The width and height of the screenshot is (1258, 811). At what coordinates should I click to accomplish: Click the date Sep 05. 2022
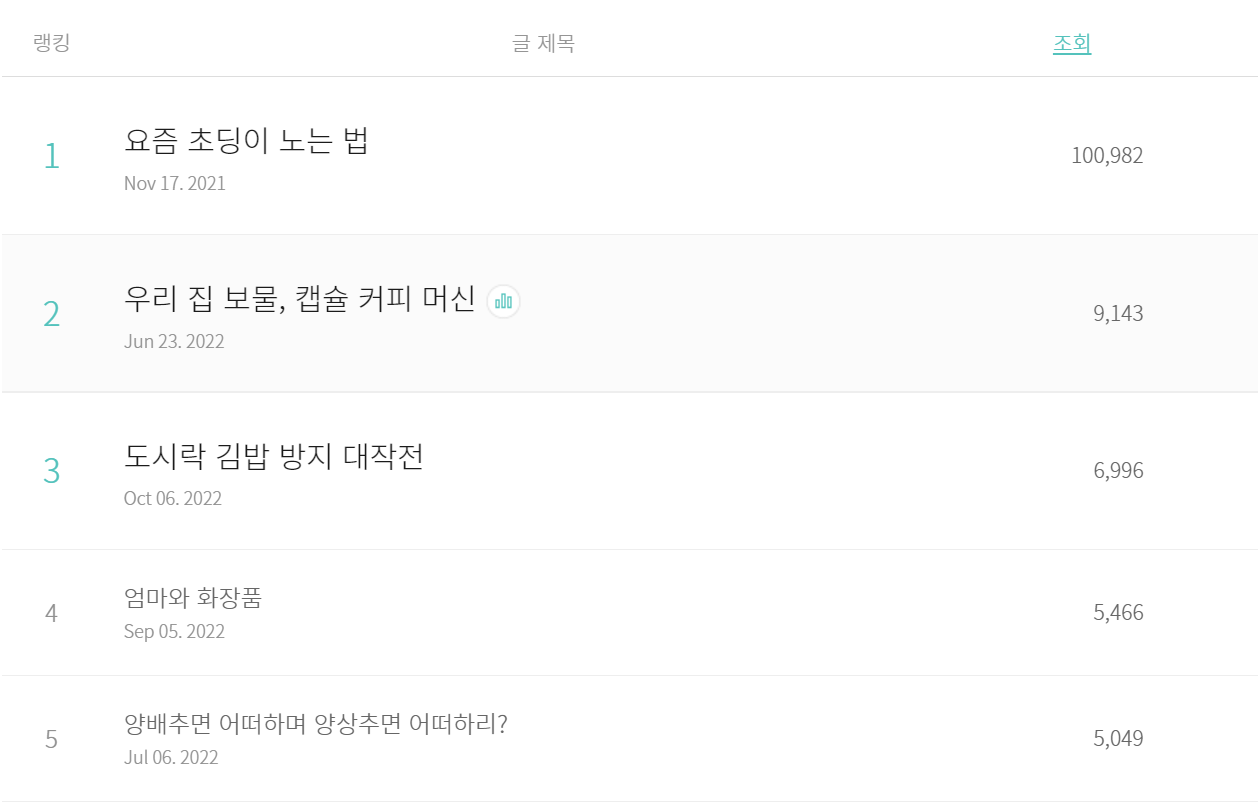(174, 632)
